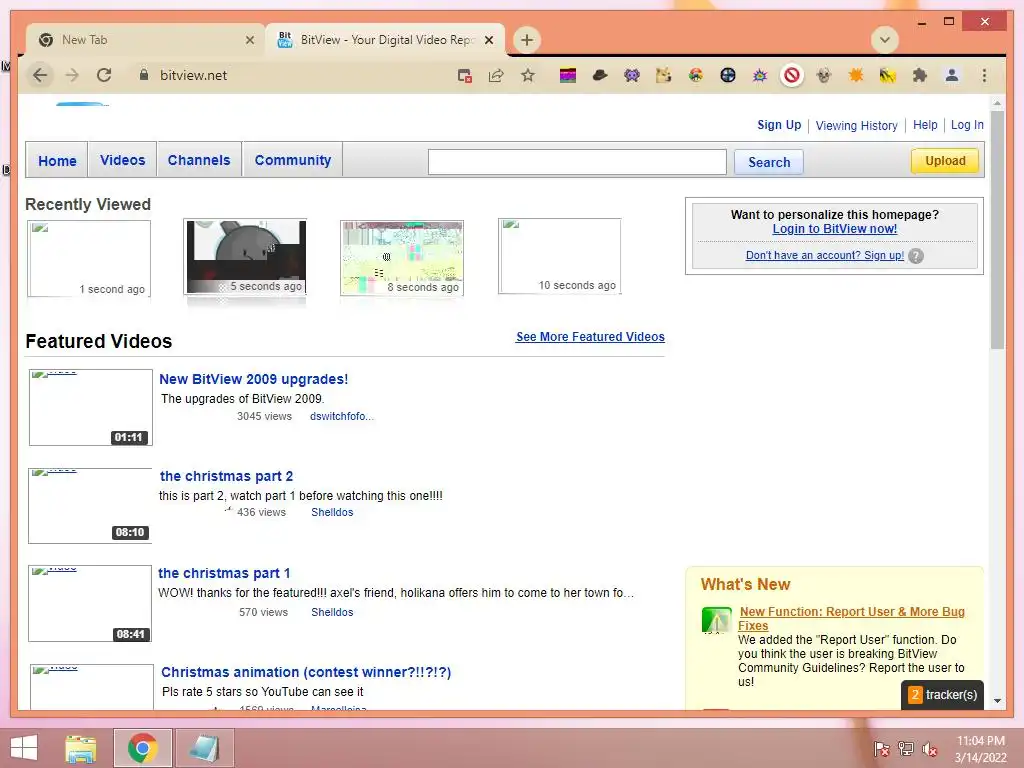1024x768 pixels.
Task: Click the 08:10 video thumbnail
Action: pos(90,505)
